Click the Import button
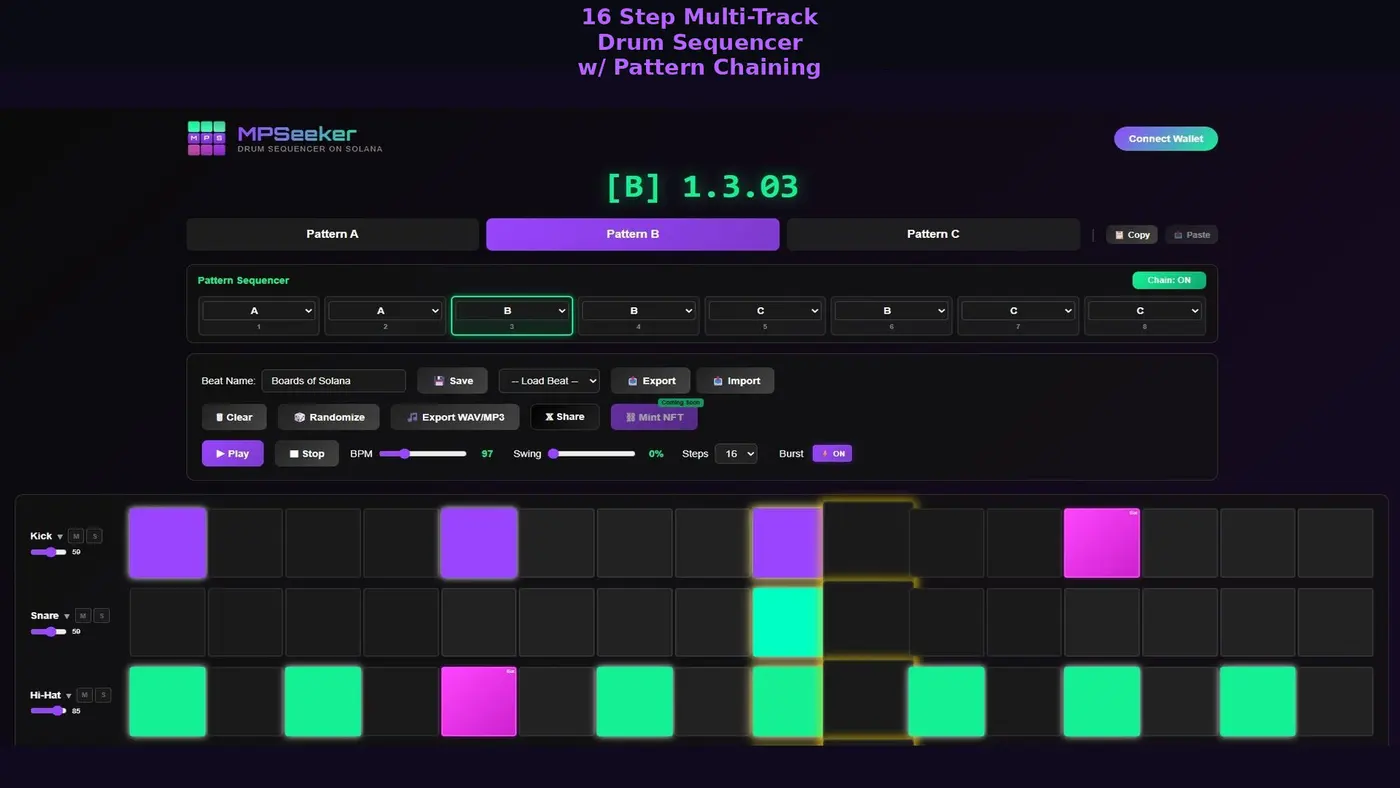This screenshot has height=788, width=1400. coord(736,381)
